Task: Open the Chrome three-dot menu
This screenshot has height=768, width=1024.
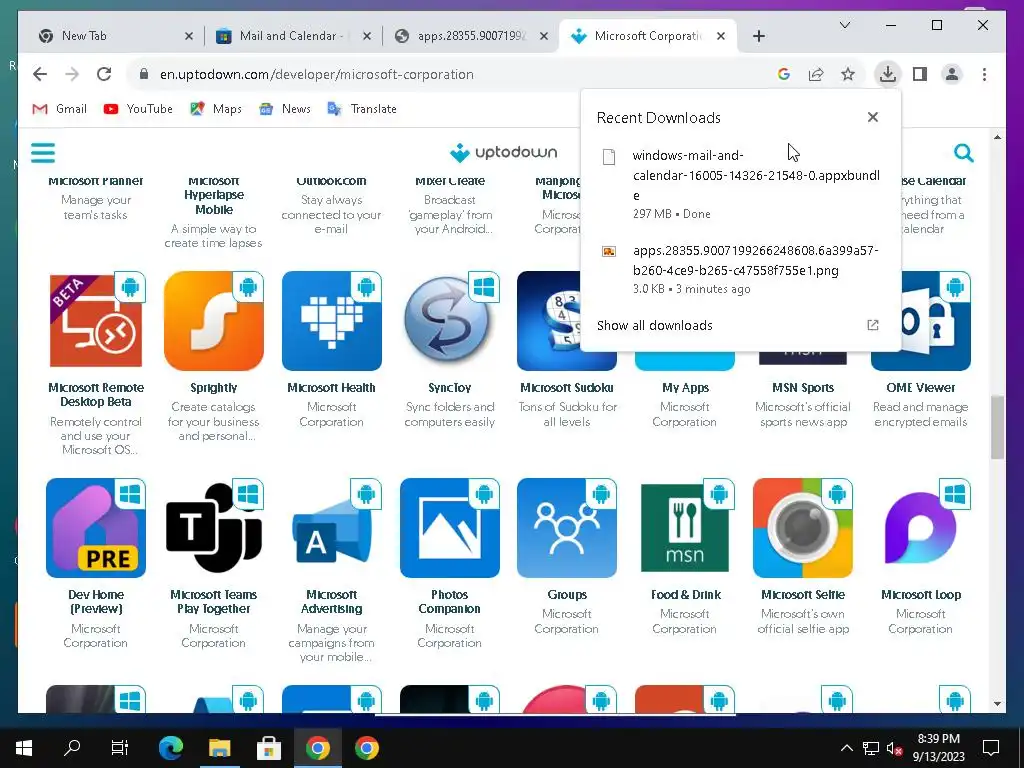Action: 984,74
